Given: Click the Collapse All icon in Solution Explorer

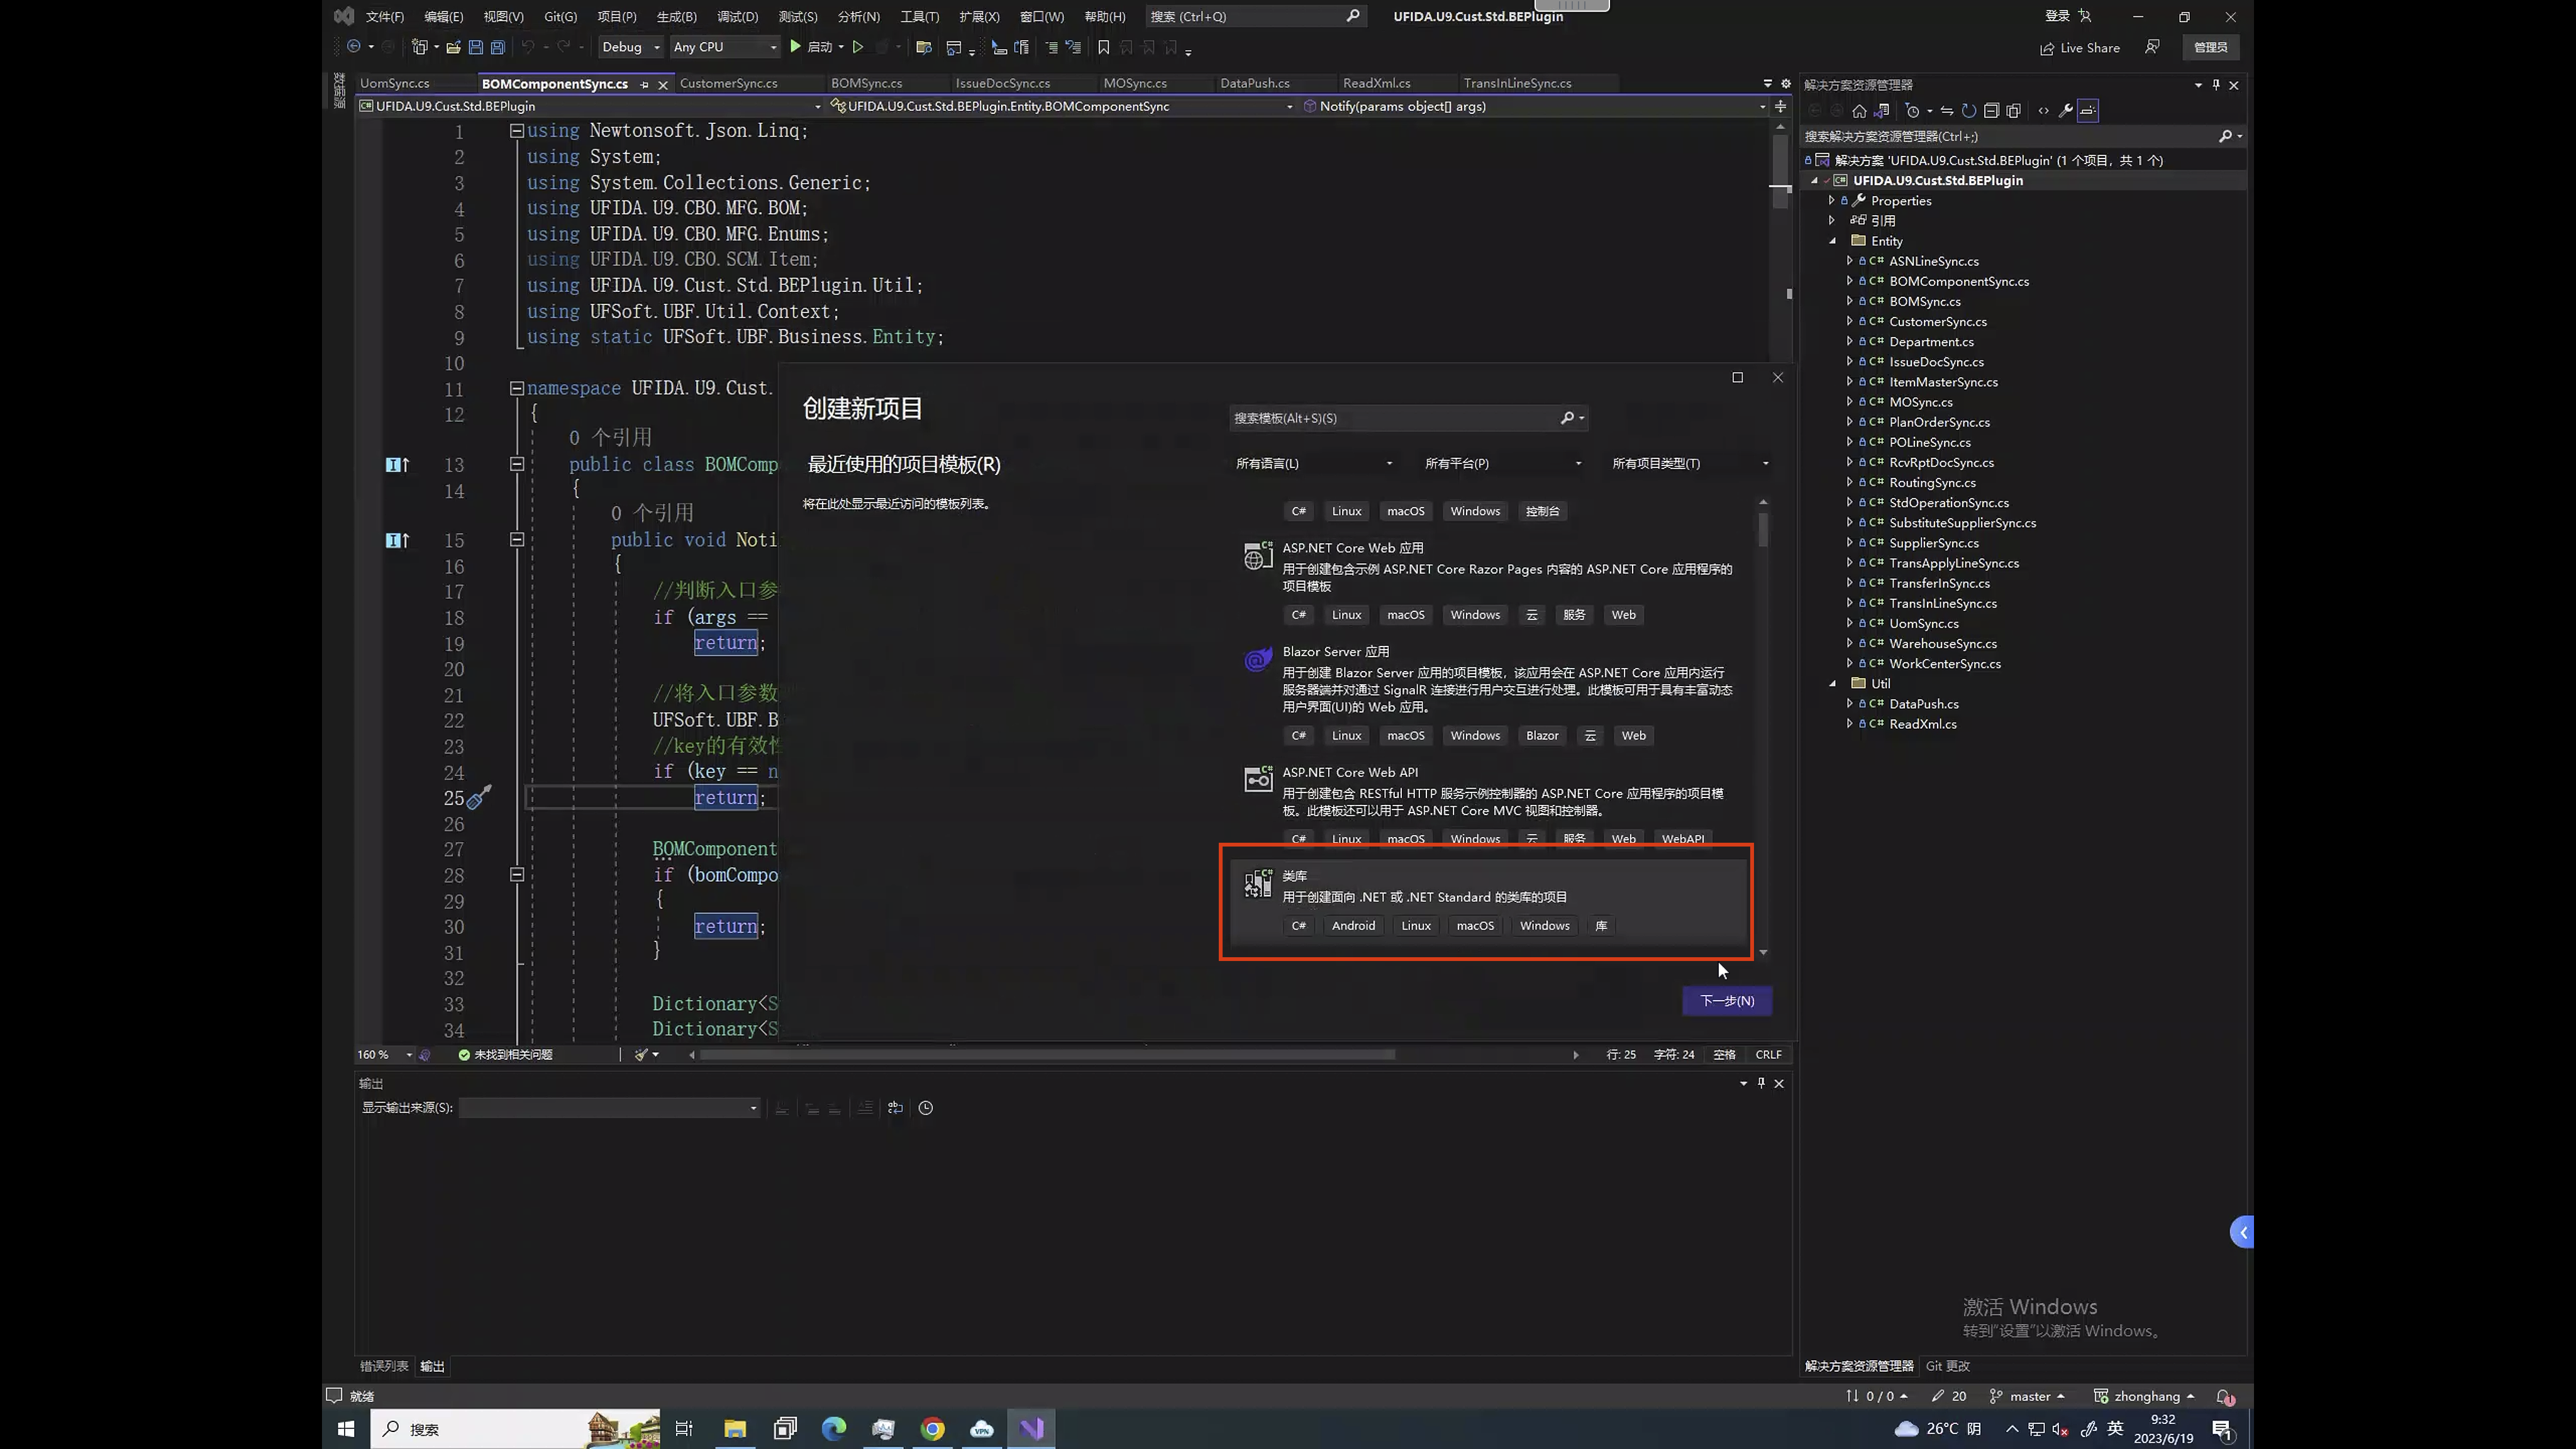Looking at the screenshot, I should 1991,111.
